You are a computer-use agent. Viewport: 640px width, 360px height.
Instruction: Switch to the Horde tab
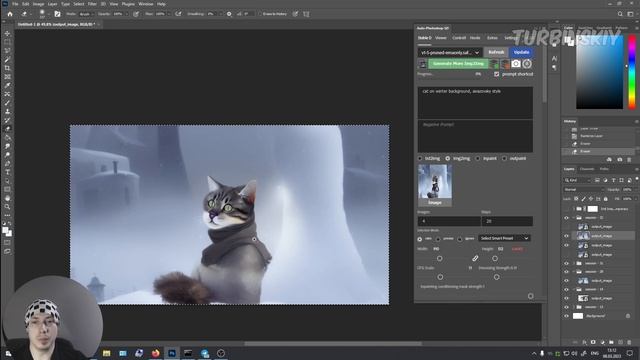pos(475,38)
